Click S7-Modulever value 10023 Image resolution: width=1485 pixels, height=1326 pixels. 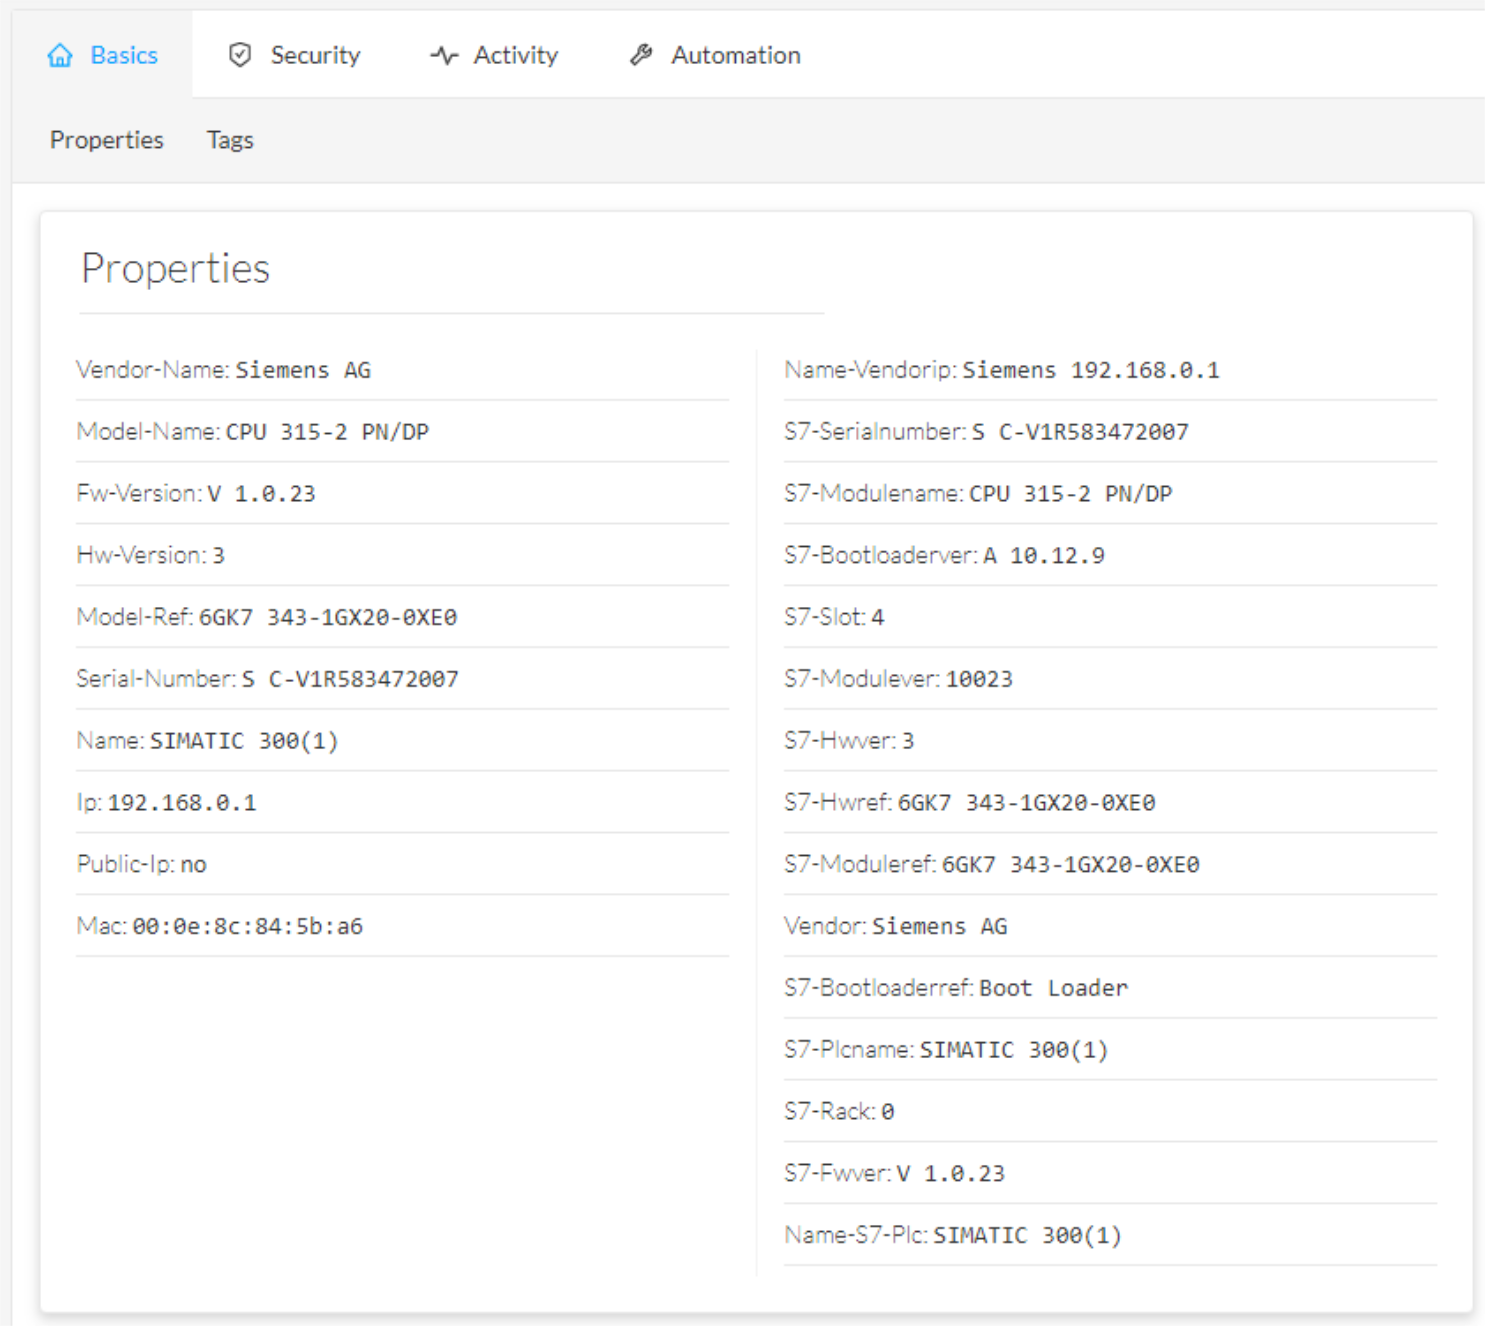point(979,679)
